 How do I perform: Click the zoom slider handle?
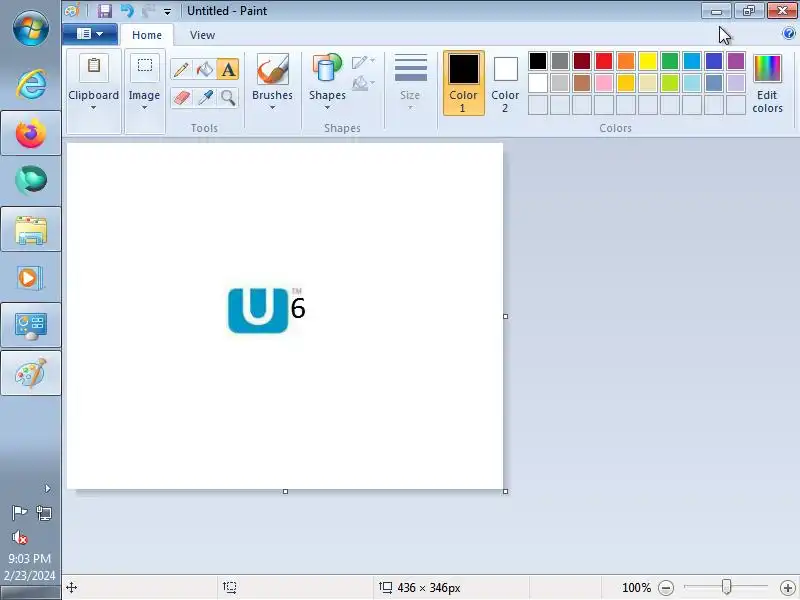[x=726, y=587]
